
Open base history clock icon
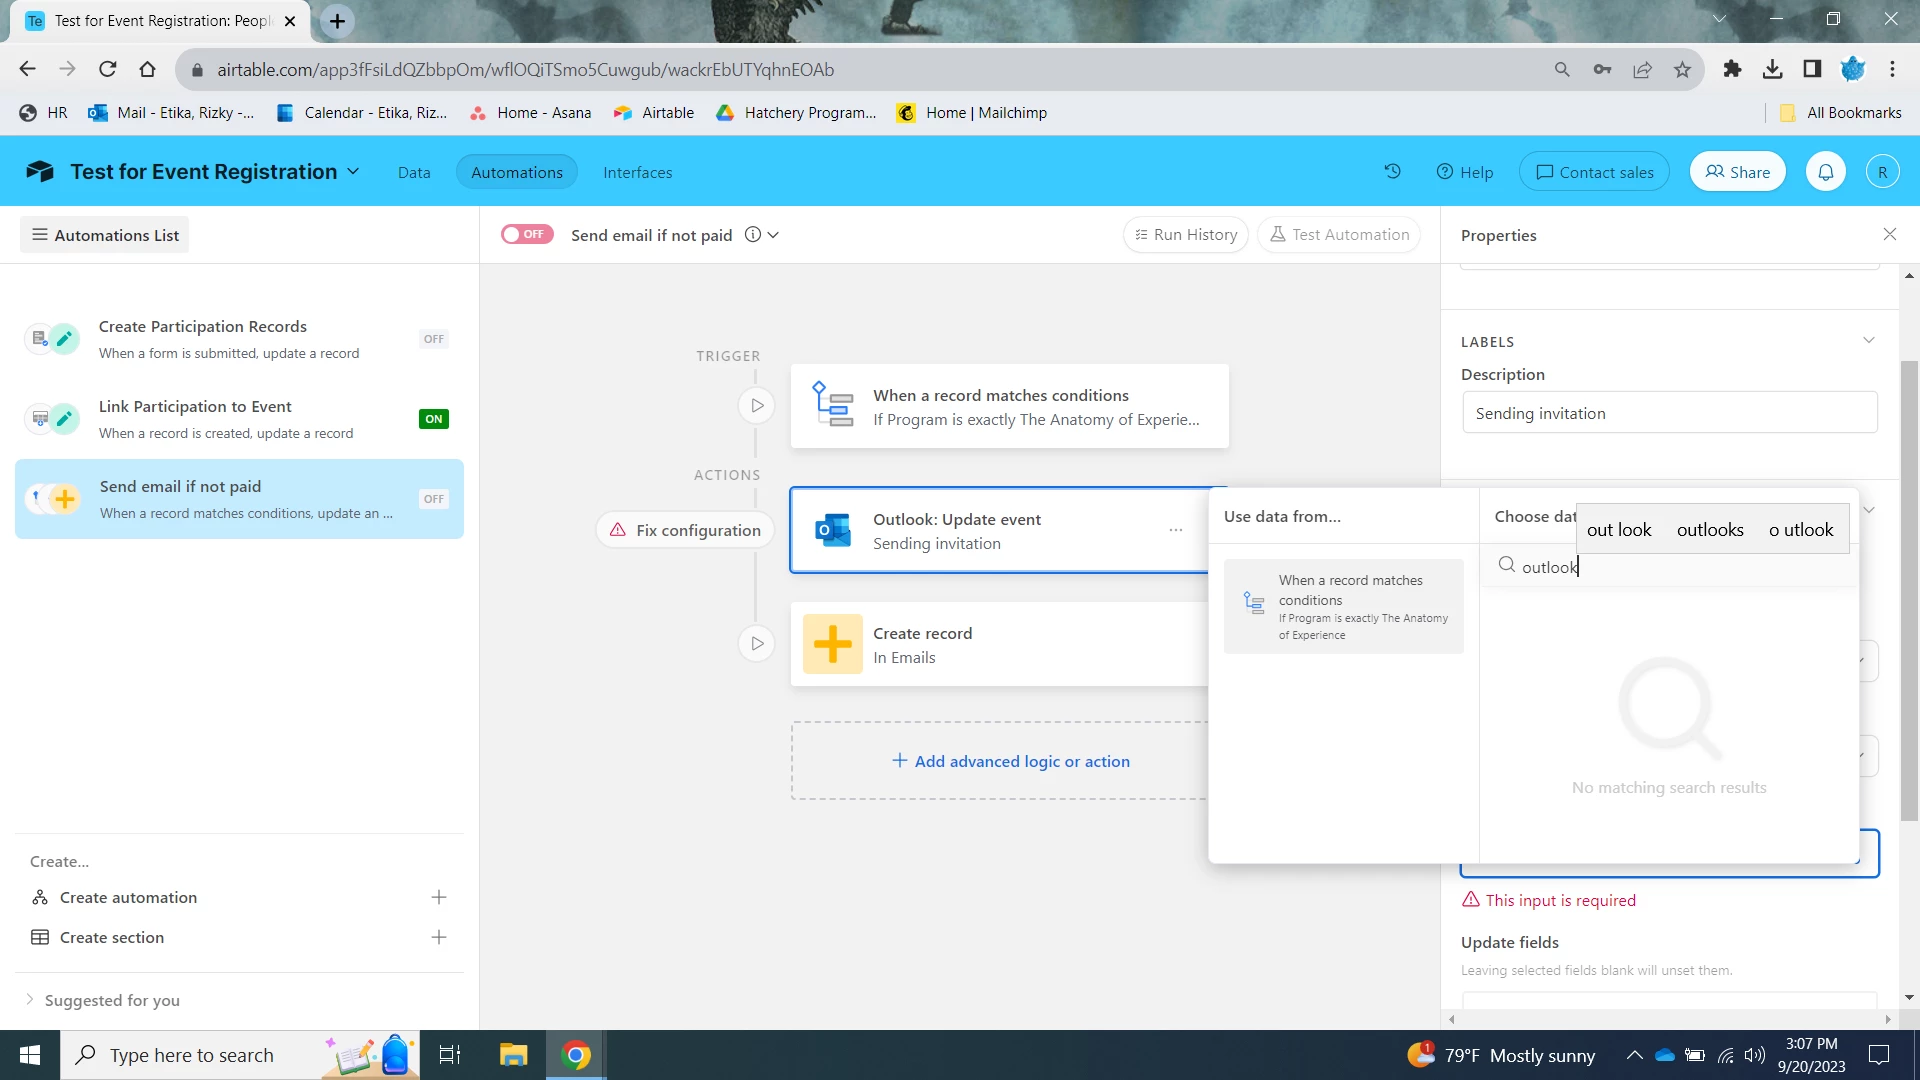click(1392, 172)
